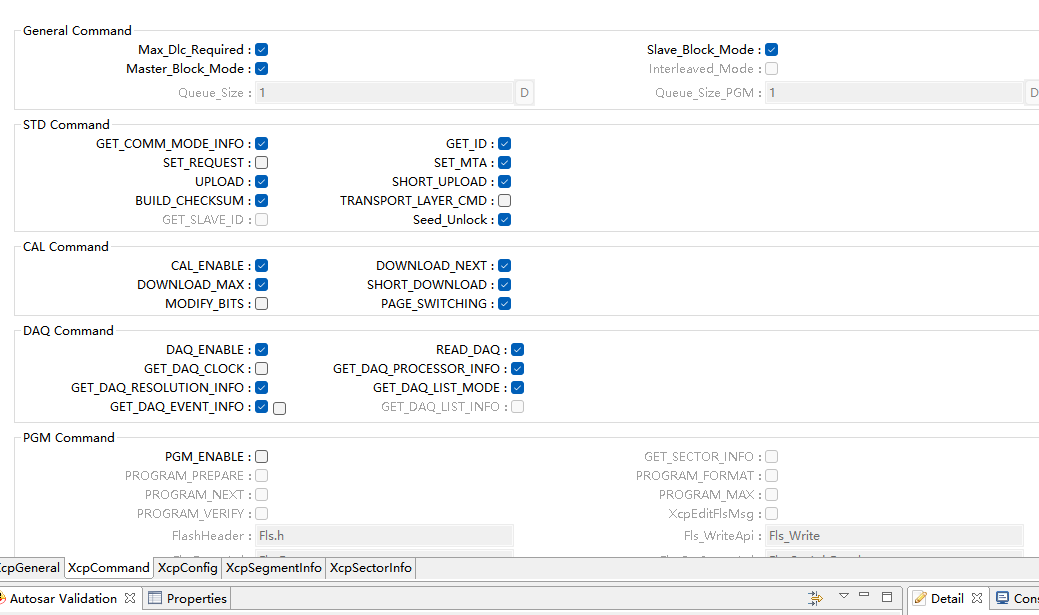1039x615 pixels.
Task: Go to the XcpSectorInfo tab
Action: point(370,568)
